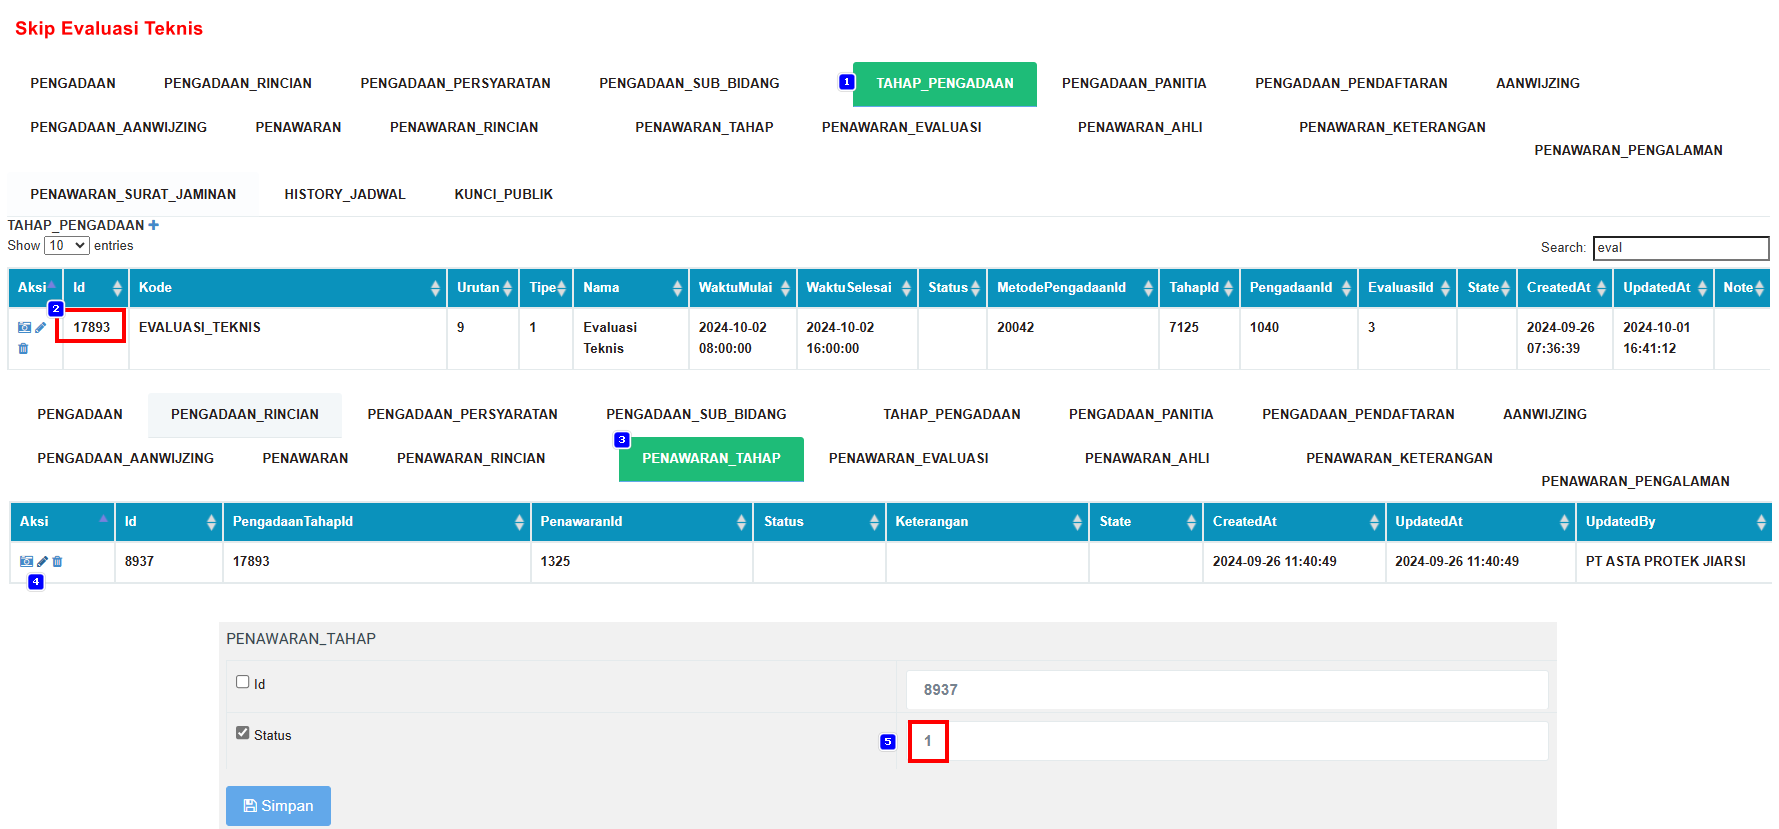1779x829 pixels.
Task: Click the TahapId value '7125'
Action: [x=1184, y=327]
